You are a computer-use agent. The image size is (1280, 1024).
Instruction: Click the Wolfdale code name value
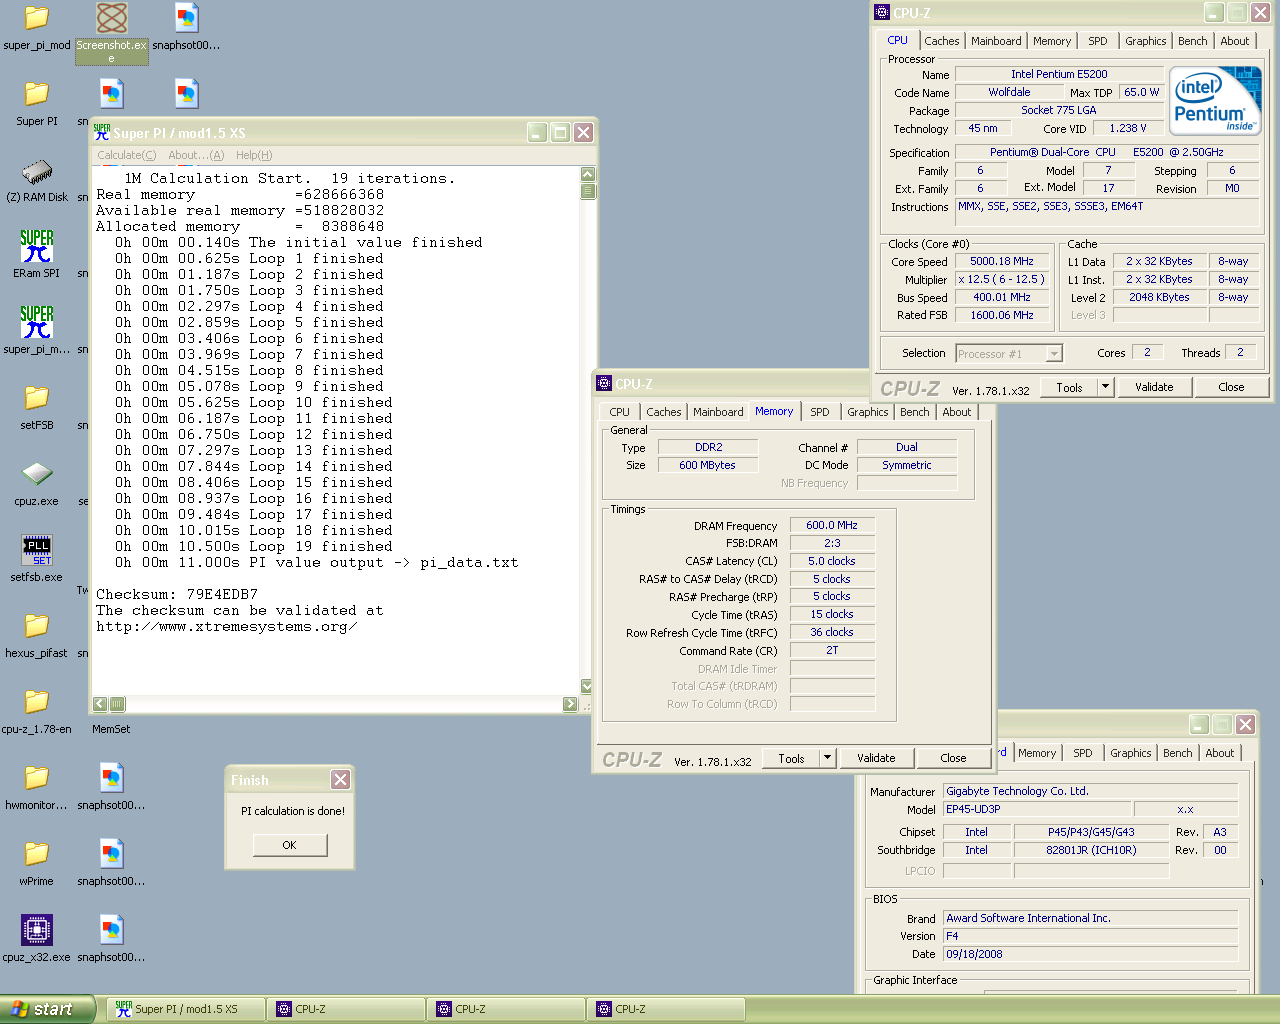(1009, 92)
